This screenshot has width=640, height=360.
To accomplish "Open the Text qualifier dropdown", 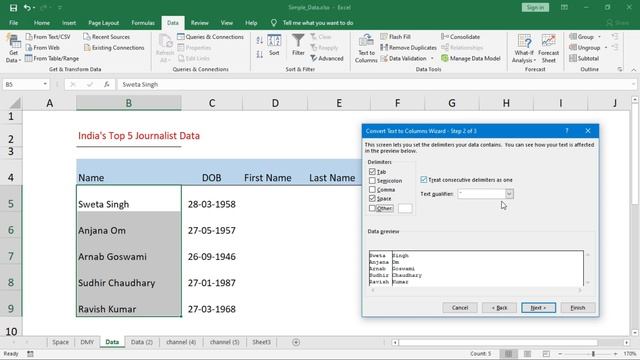I will (x=509, y=194).
